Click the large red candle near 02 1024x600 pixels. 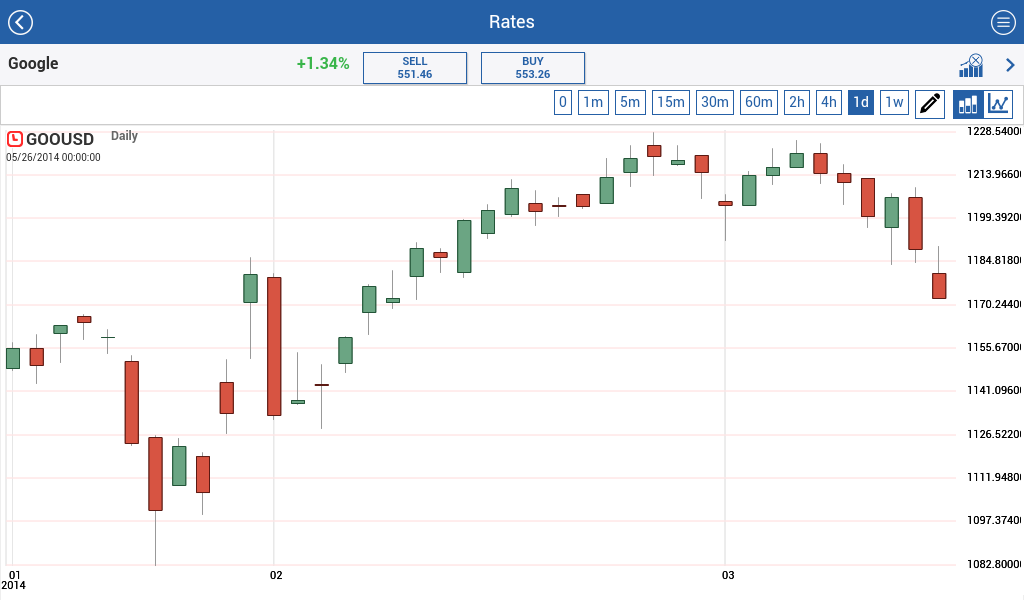pos(274,346)
